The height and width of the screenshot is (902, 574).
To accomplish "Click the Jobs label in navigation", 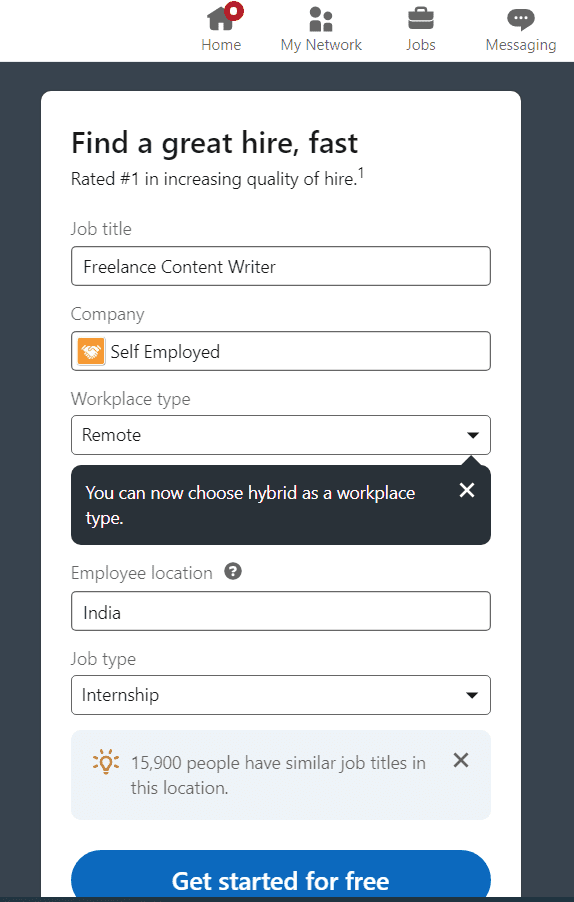I will (x=421, y=45).
